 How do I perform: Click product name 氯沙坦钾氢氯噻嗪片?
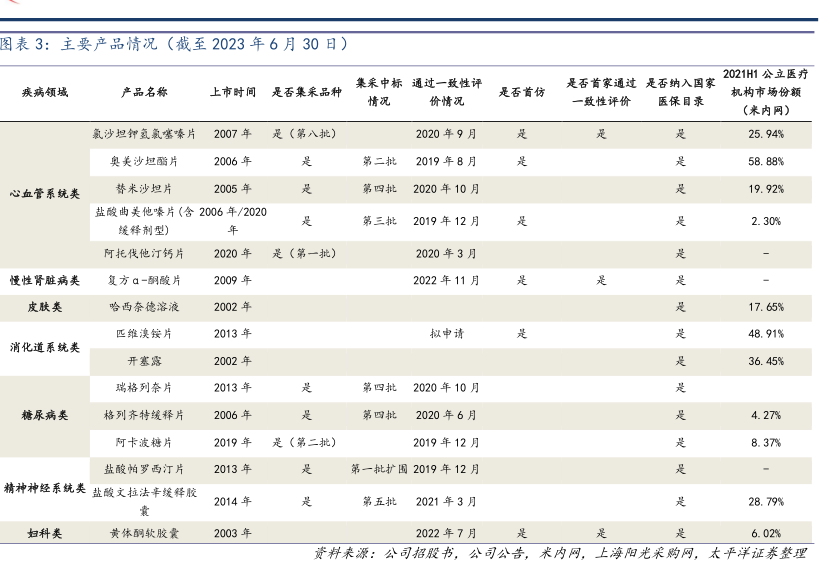coord(144,134)
